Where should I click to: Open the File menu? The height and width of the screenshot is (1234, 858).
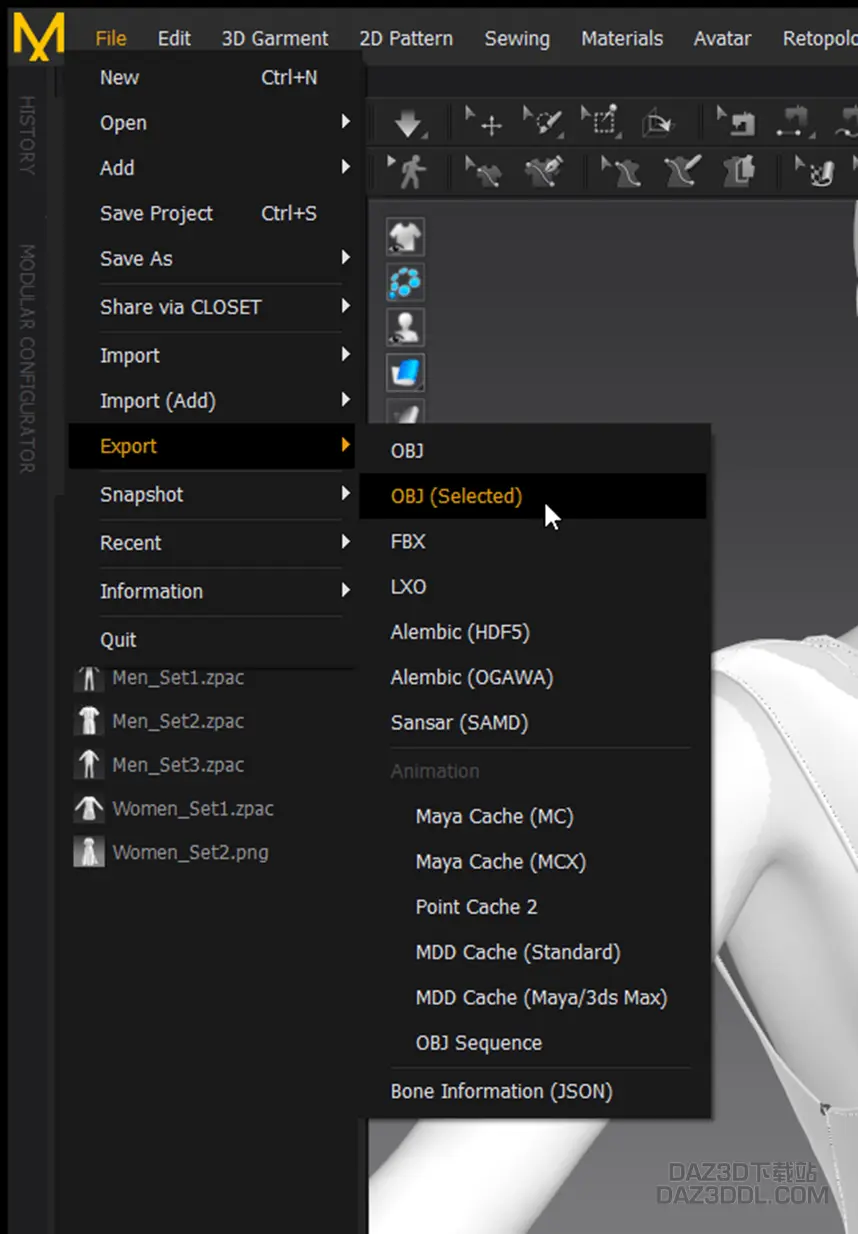(x=111, y=38)
